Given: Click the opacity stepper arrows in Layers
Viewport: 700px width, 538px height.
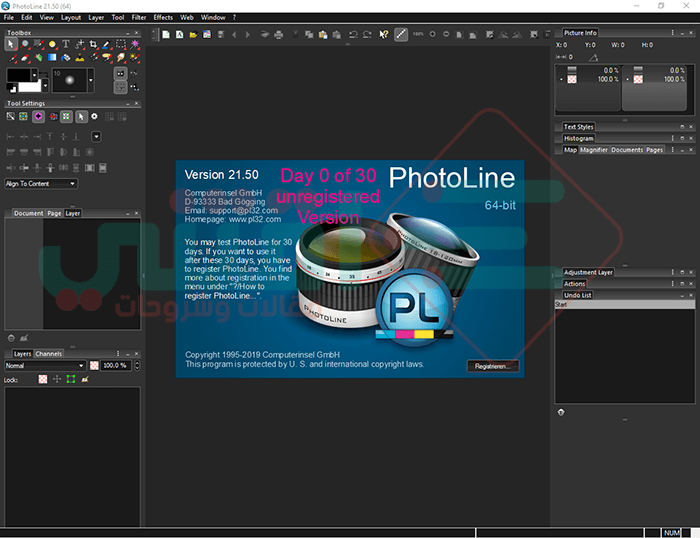Looking at the screenshot, I should pyautogui.click(x=137, y=366).
